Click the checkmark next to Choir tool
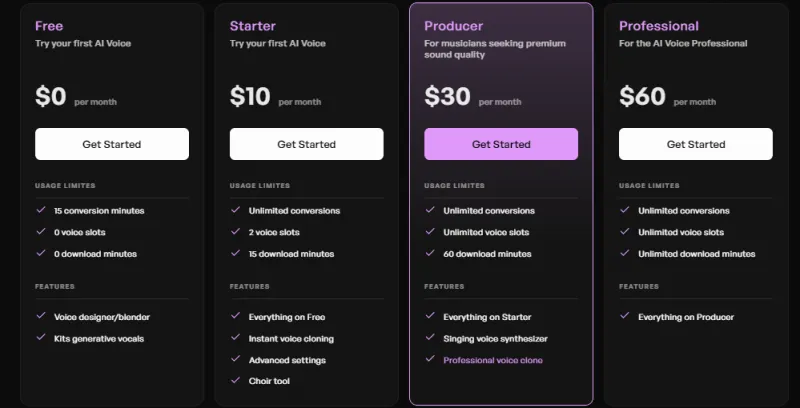 point(236,380)
